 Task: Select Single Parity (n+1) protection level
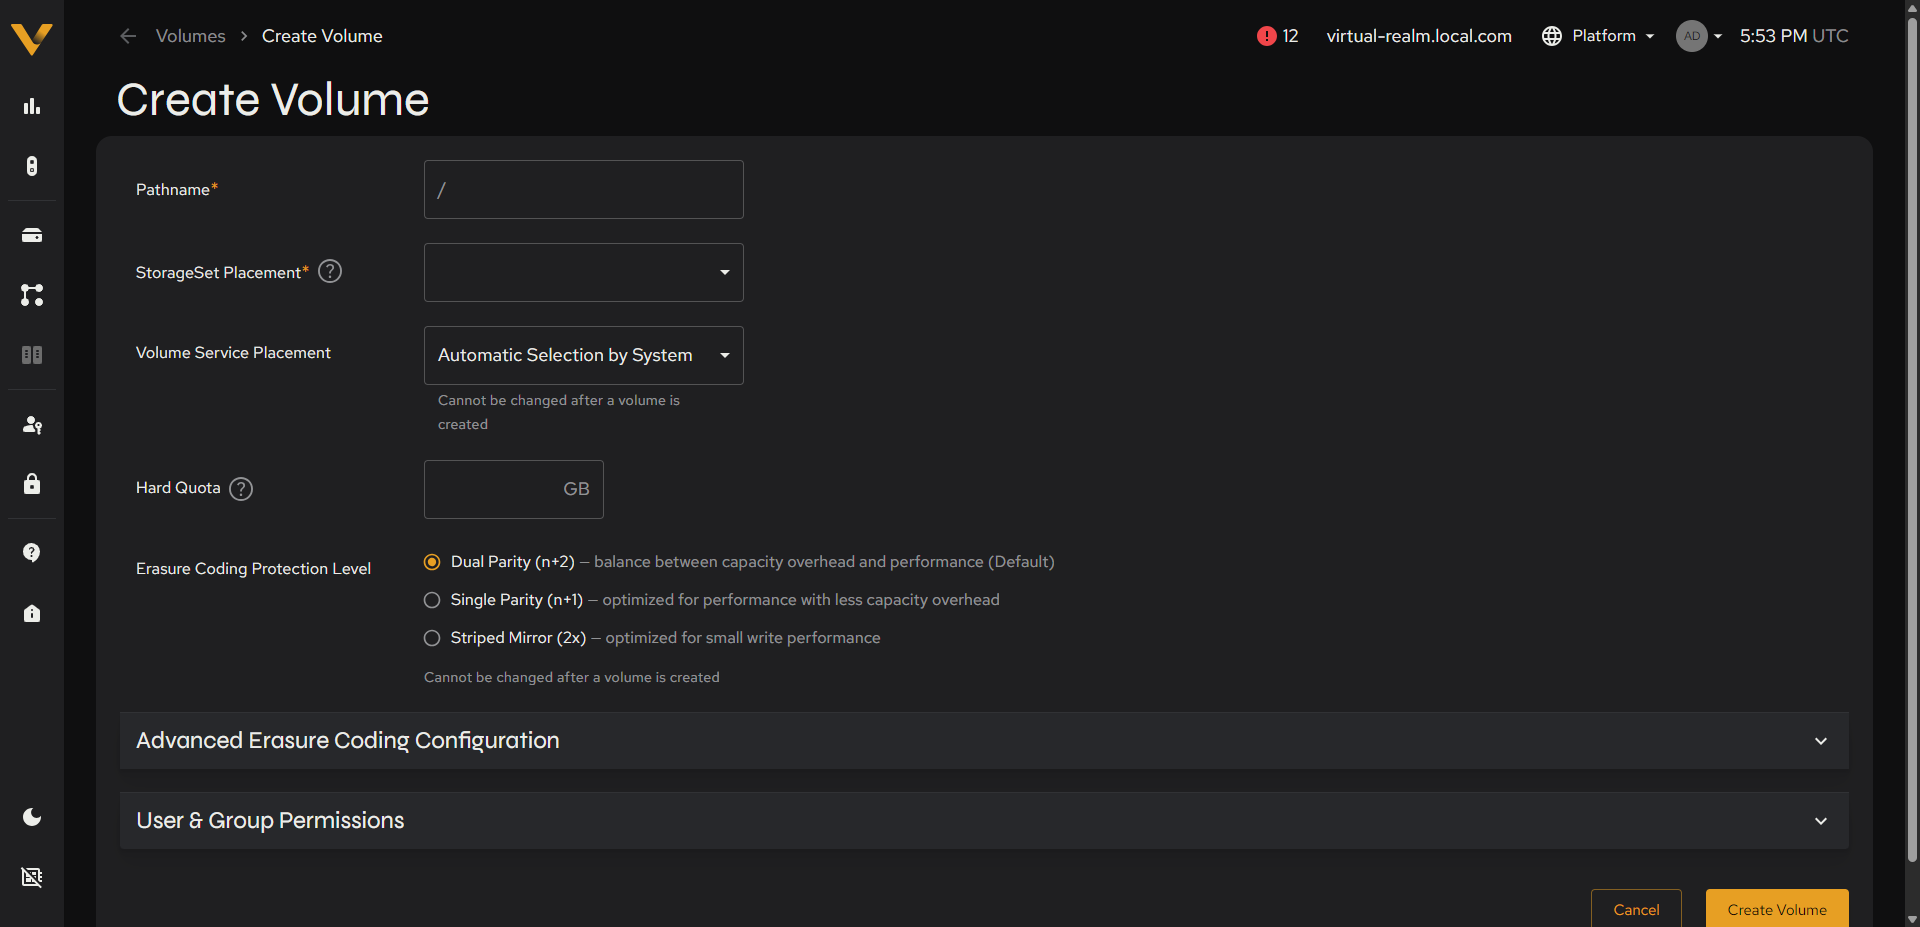click(432, 600)
